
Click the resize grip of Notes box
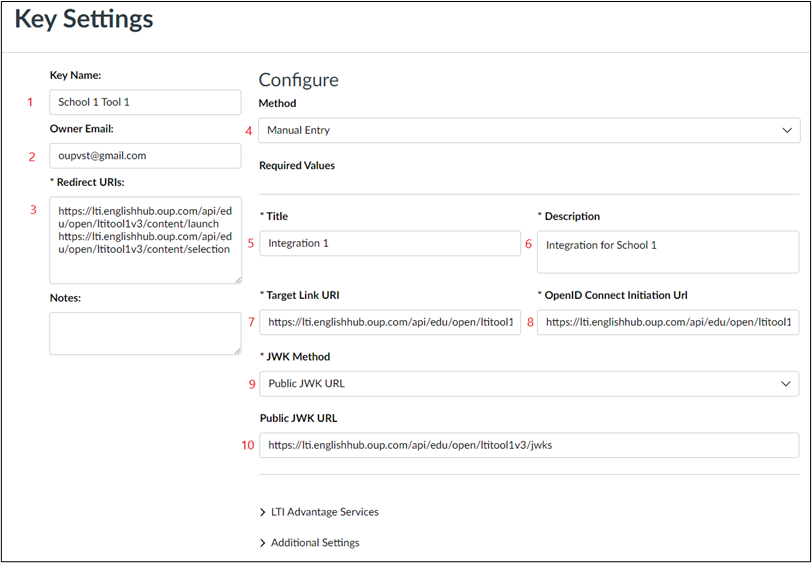[x=238, y=351]
